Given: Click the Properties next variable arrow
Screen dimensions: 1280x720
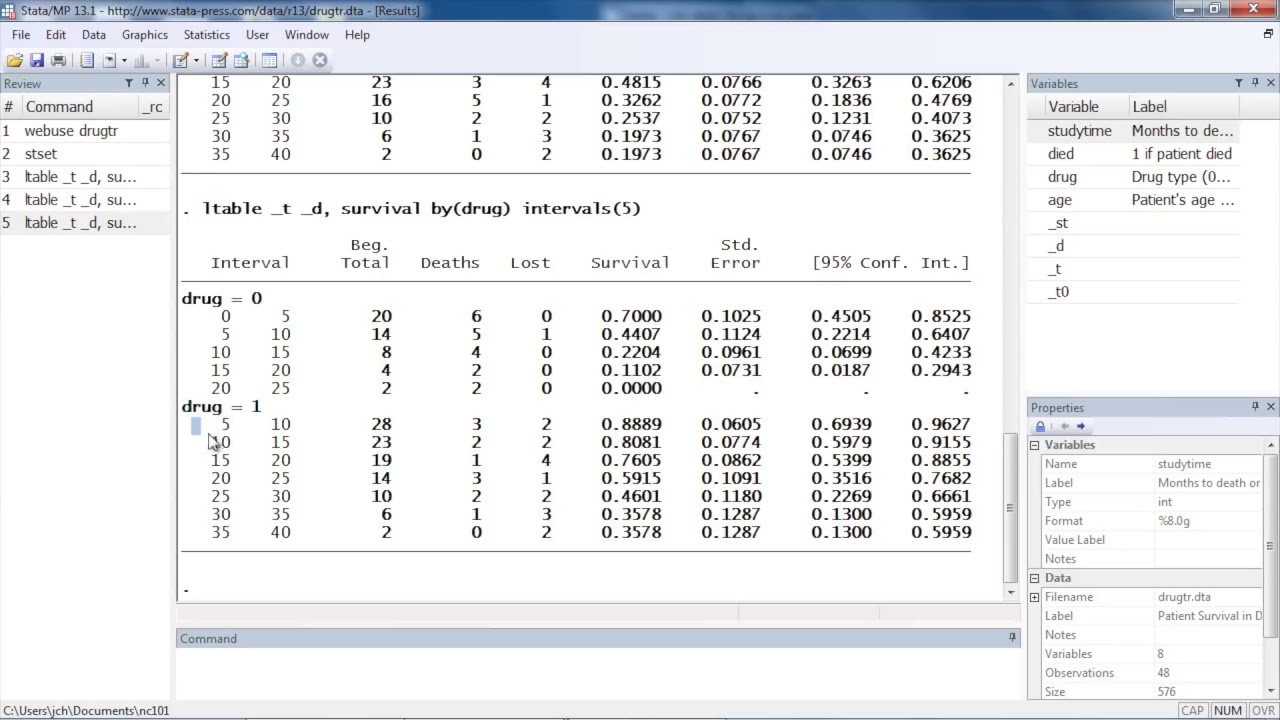Looking at the screenshot, I should point(1081,427).
